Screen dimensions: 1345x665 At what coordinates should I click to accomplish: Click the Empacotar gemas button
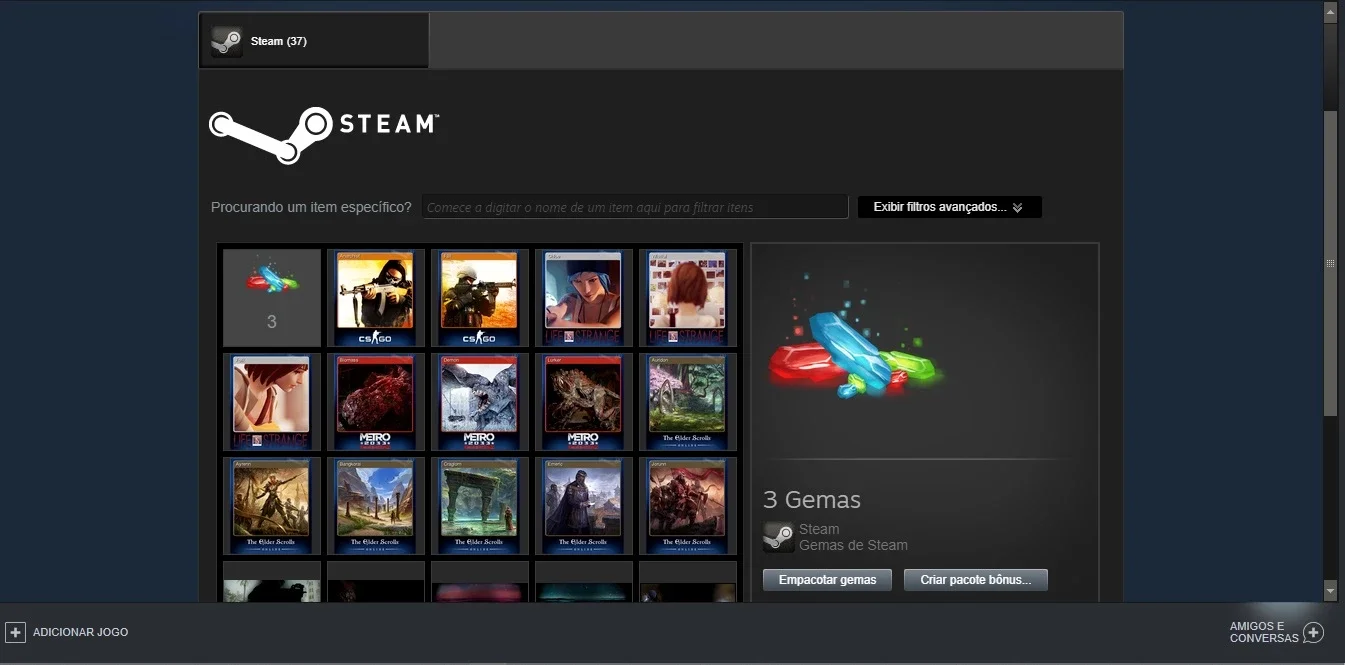coord(827,580)
